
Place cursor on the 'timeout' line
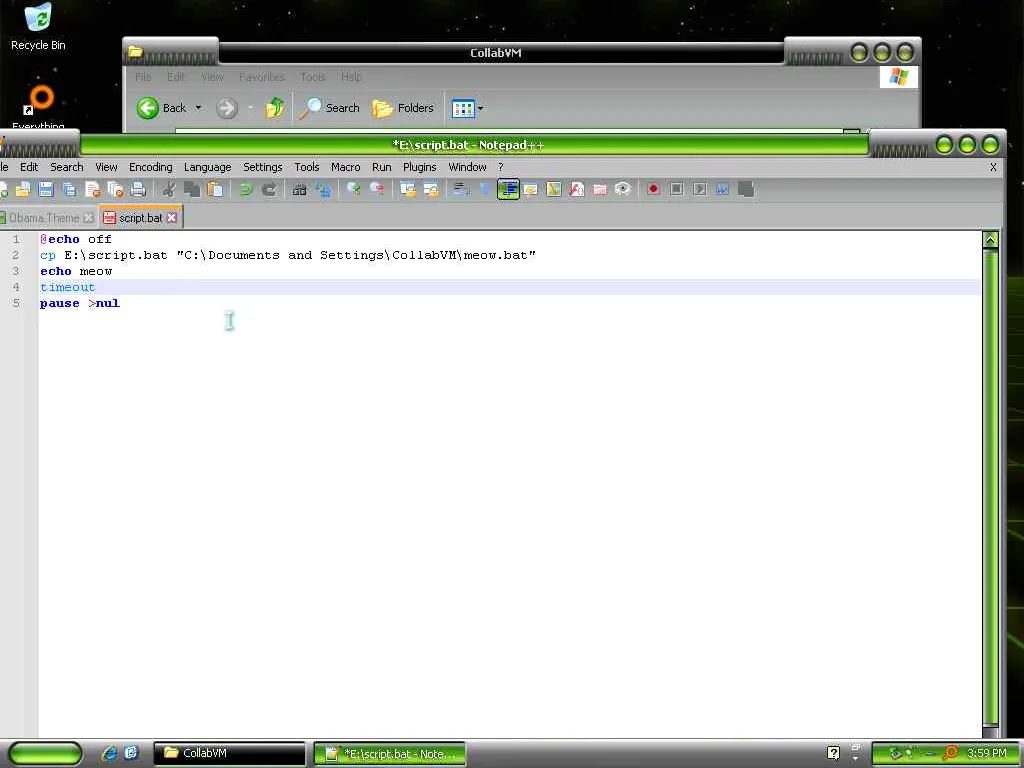509,287
